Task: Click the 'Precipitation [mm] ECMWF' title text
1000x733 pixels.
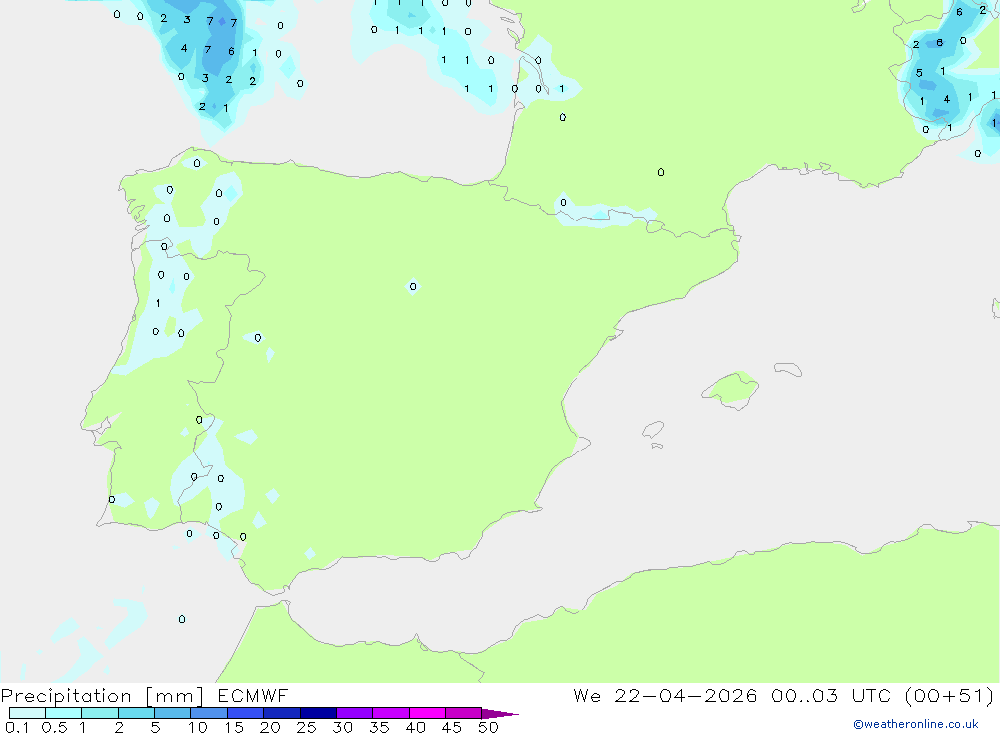Action: click(x=145, y=696)
